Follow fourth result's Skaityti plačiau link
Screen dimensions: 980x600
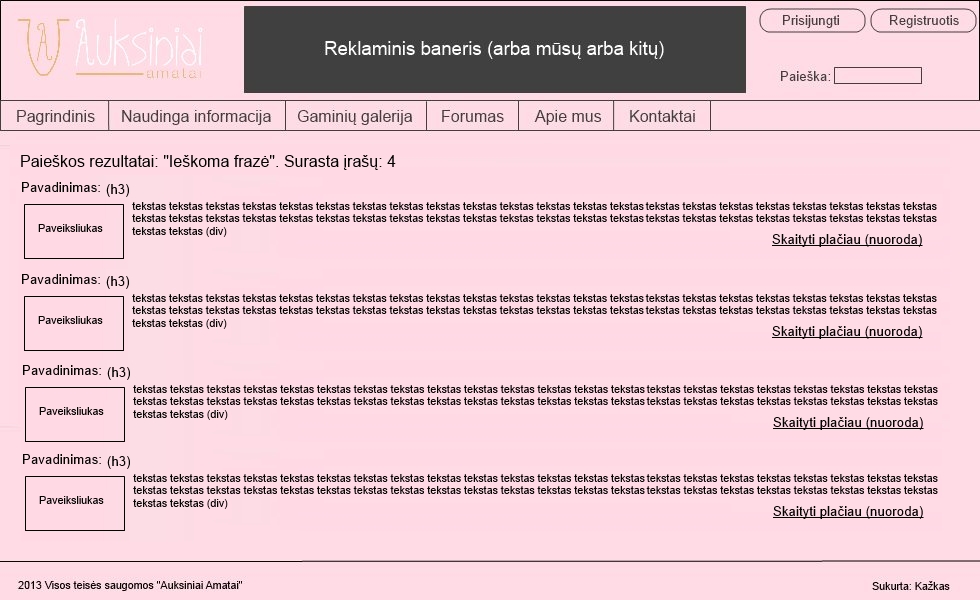coord(847,512)
